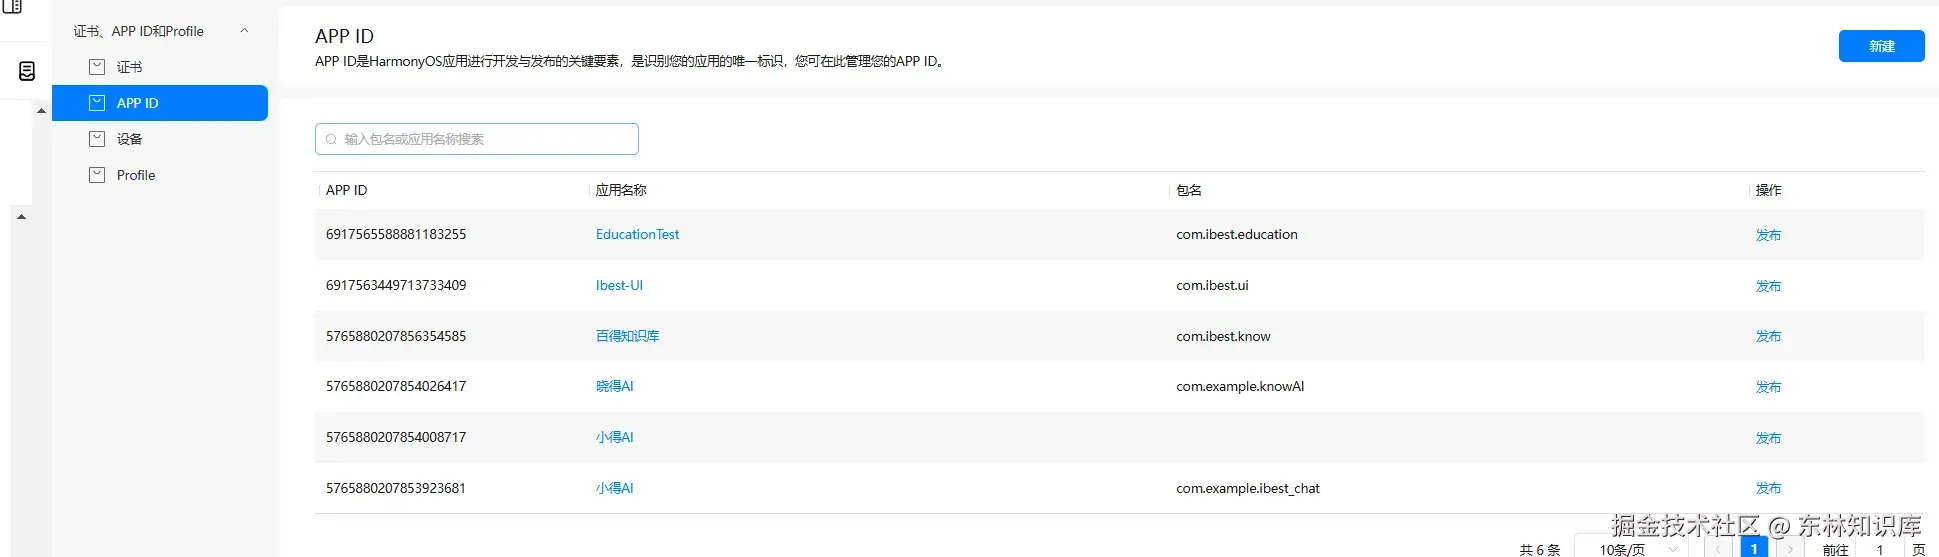1939x557 pixels.
Task: Open the Ibest-UI app link
Action: coord(619,285)
